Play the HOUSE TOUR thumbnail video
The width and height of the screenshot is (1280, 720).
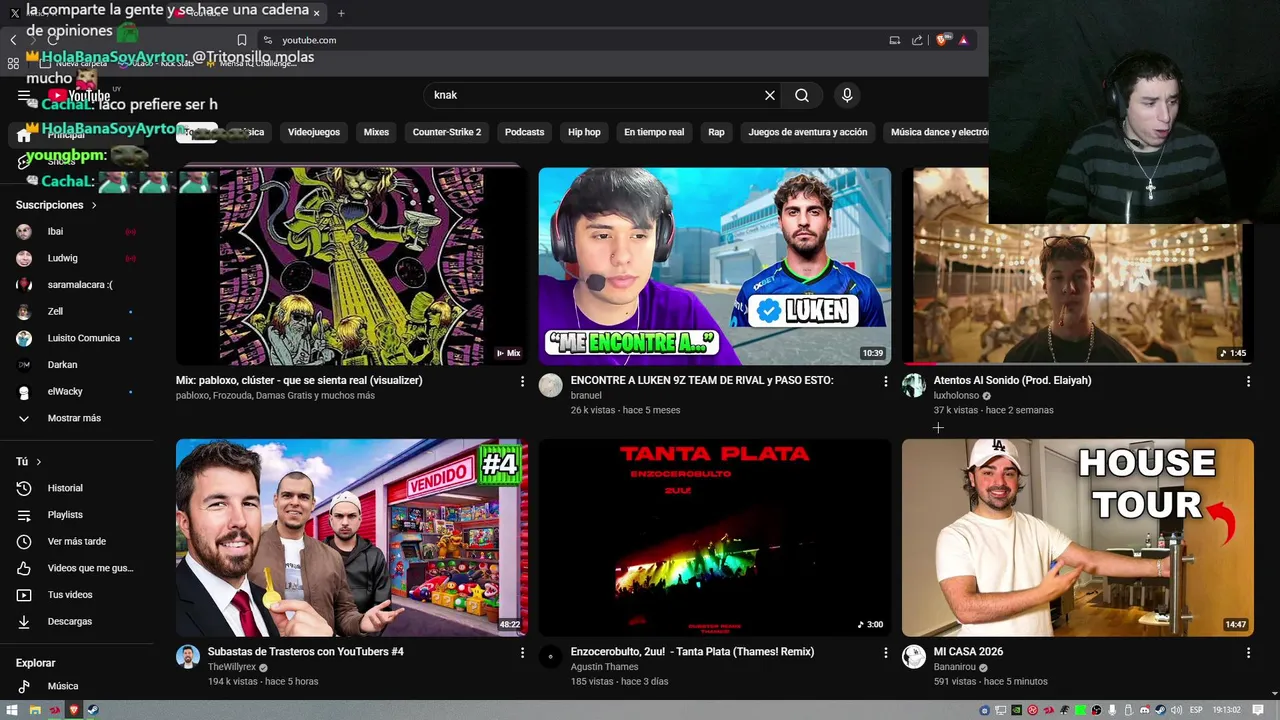point(1077,537)
